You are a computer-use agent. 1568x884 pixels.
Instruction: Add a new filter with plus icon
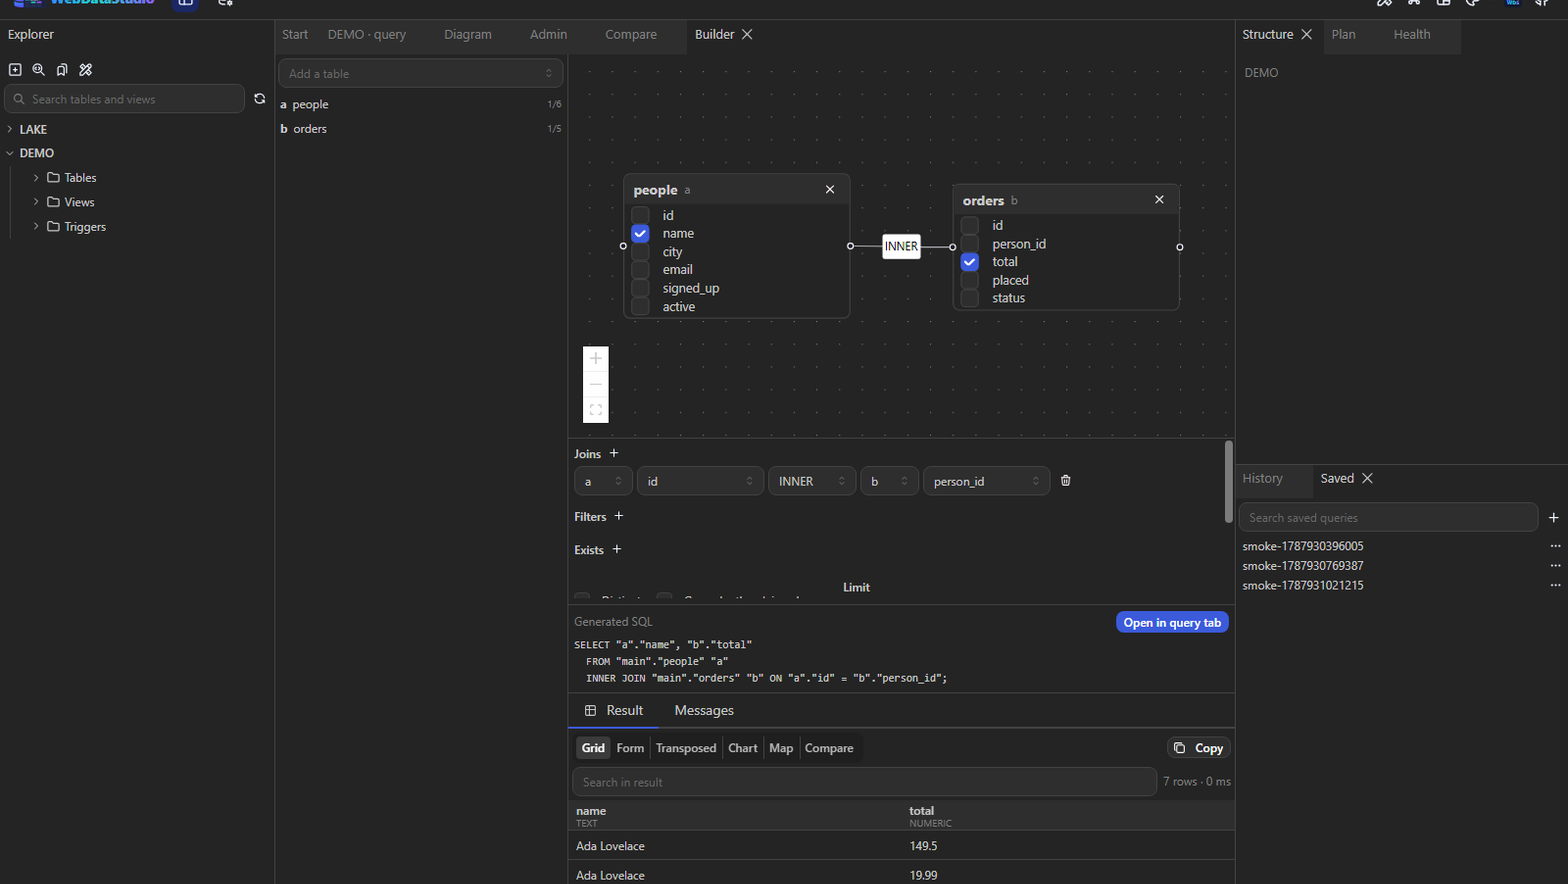click(x=619, y=516)
